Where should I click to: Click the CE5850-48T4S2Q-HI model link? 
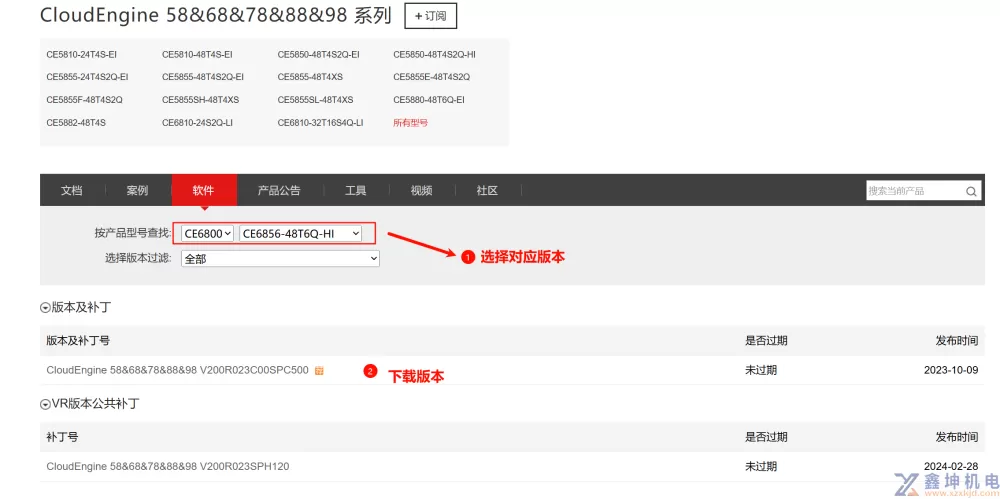[434, 55]
